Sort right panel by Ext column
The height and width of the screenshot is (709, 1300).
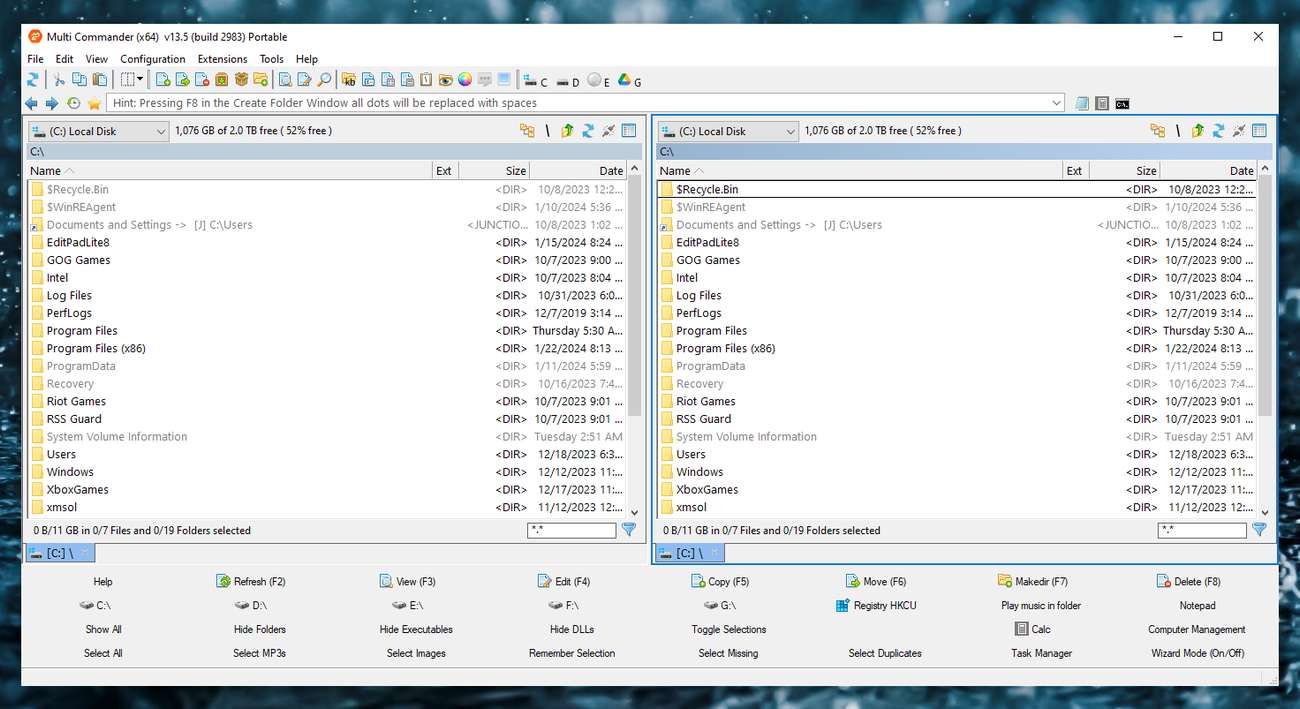coord(1074,171)
